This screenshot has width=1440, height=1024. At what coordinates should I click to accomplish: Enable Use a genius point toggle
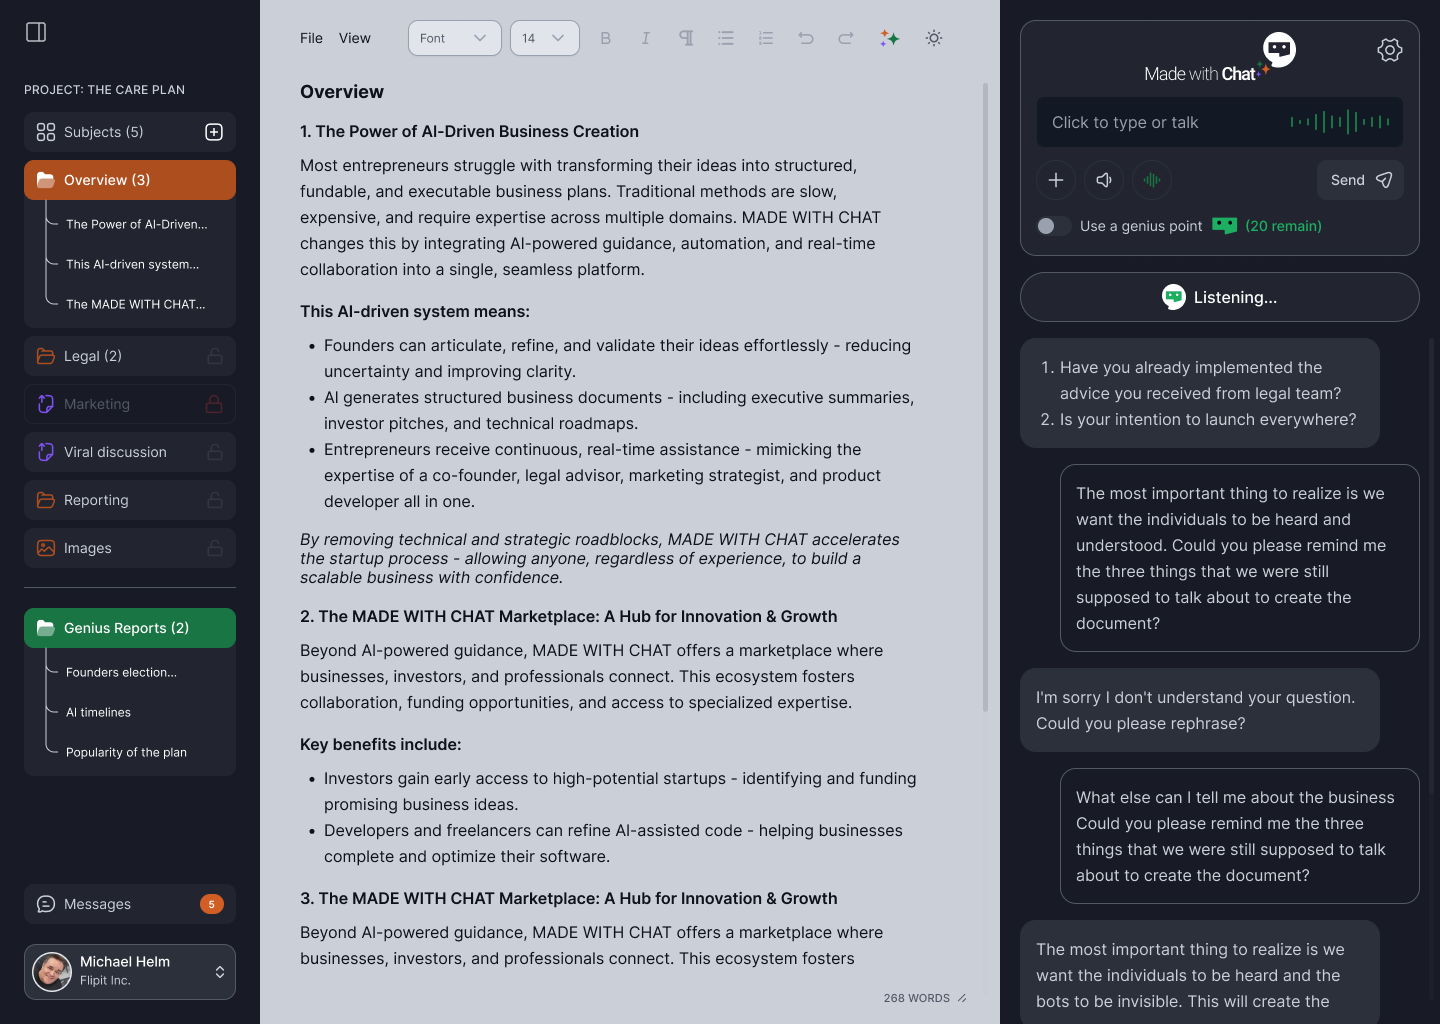(1053, 226)
